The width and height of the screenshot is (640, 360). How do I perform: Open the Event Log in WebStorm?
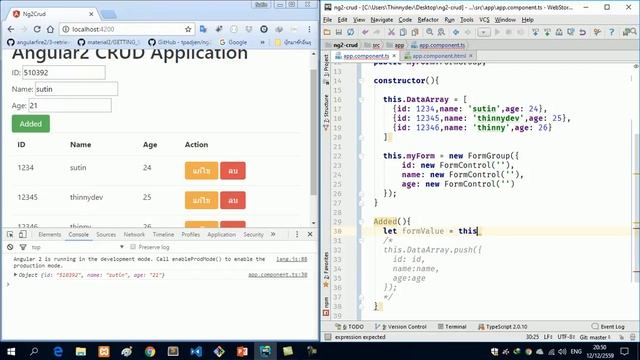[608, 327]
